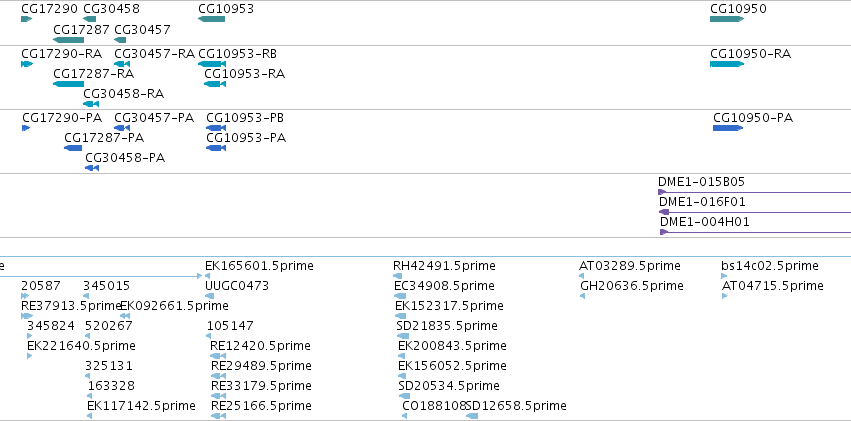Select the SD12658.5prime EST glyph
The height and width of the screenshot is (421, 851).
[472, 416]
